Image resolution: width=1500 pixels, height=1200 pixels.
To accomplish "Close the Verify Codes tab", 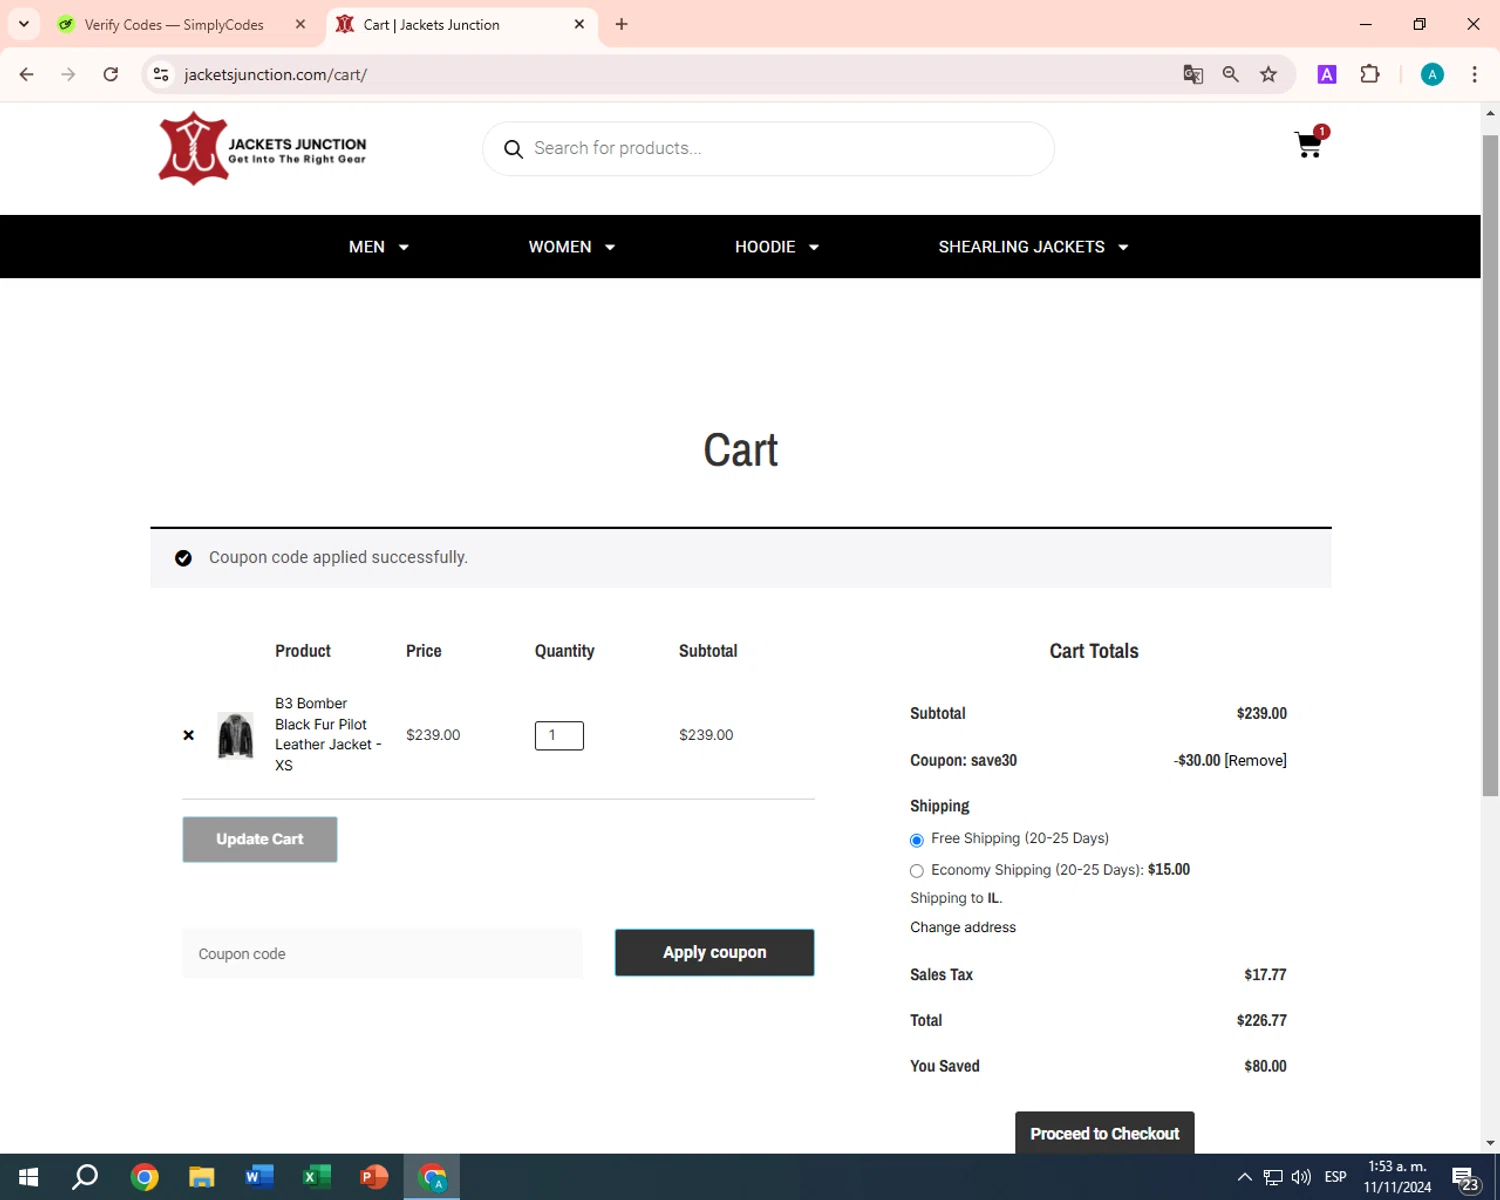I will 300,24.
